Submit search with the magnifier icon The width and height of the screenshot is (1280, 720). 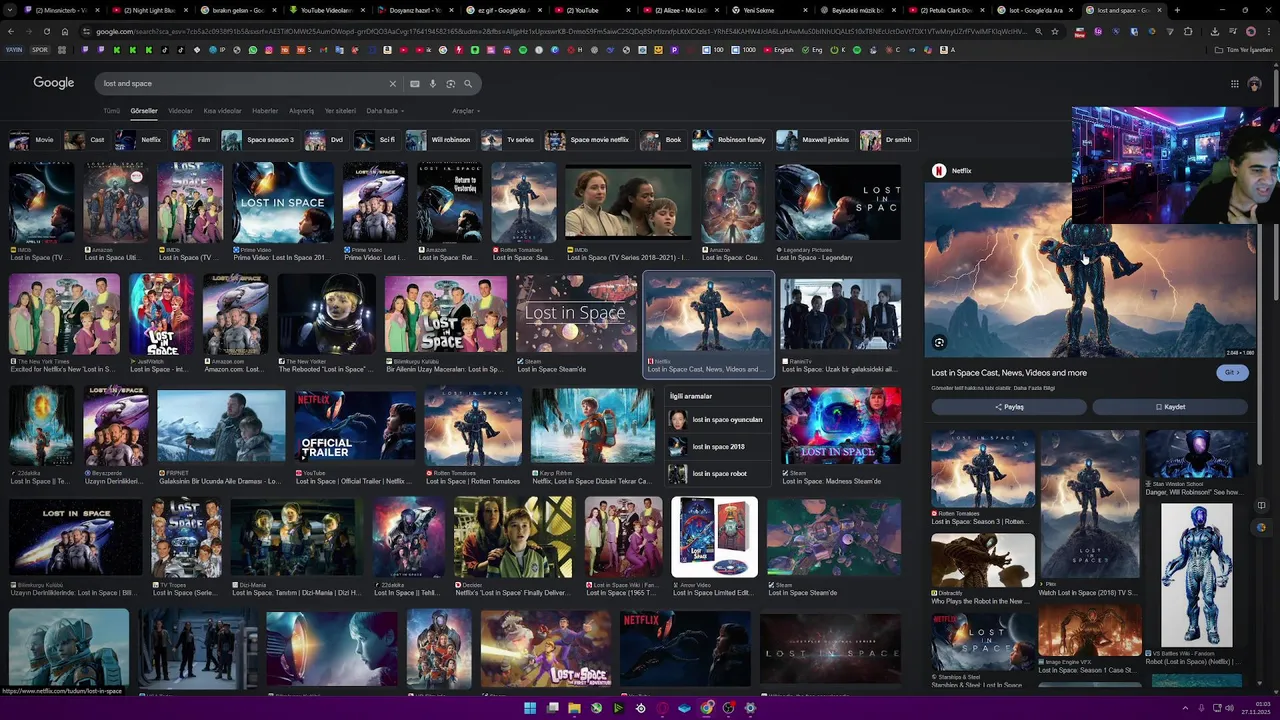coord(468,84)
